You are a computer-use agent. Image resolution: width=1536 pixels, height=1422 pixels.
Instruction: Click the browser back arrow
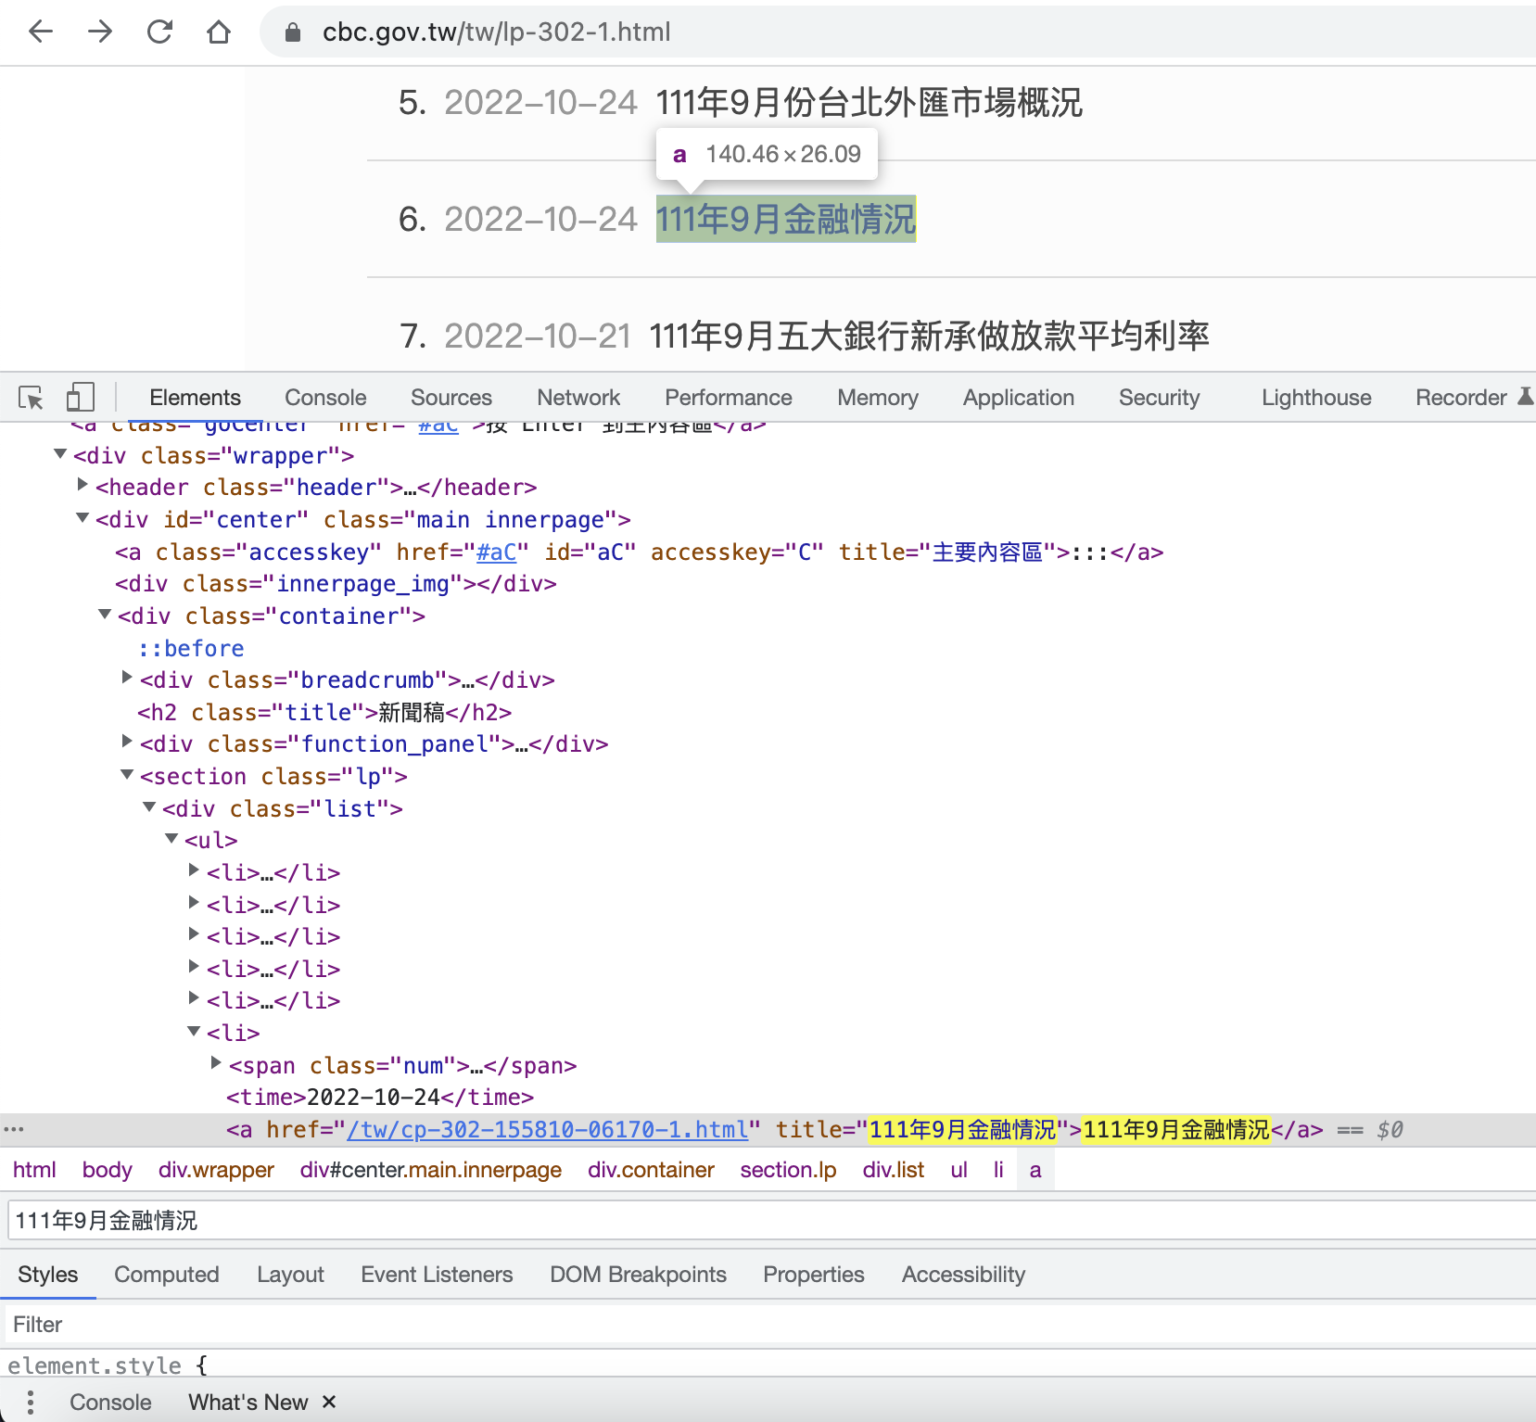(41, 32)
